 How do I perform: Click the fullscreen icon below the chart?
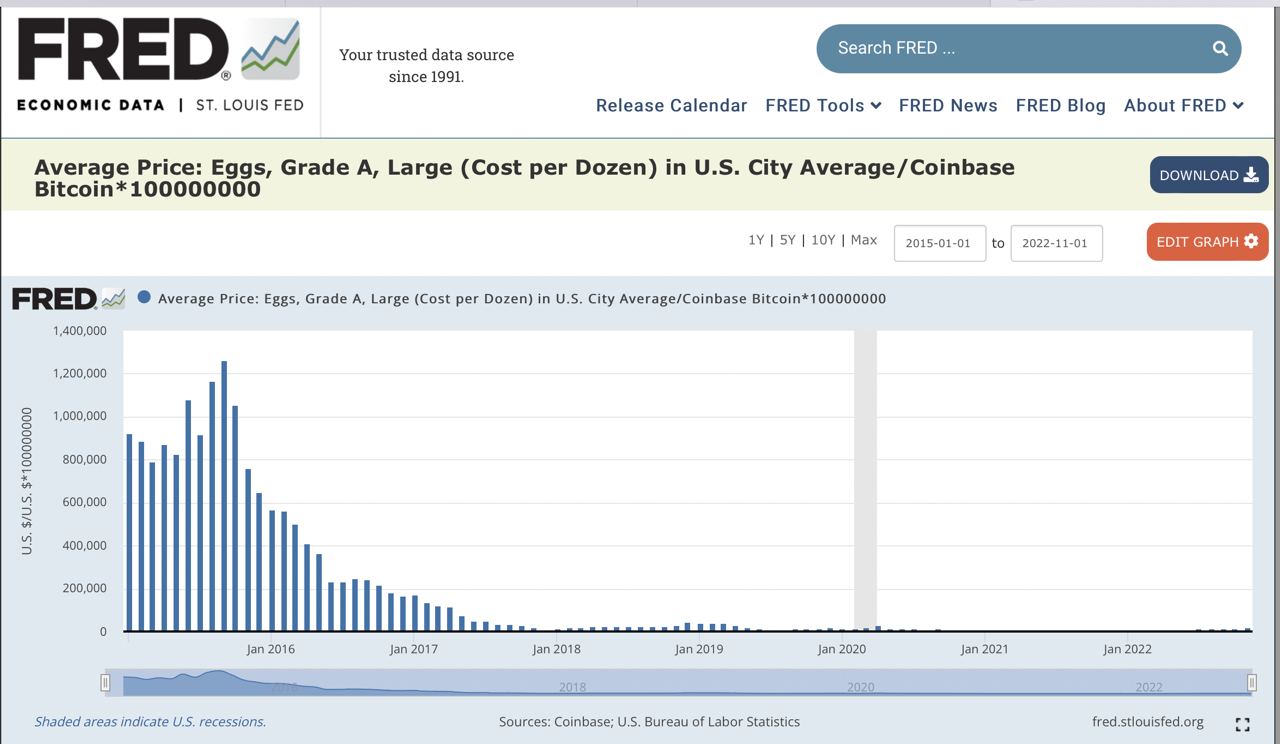[x=1243, y=725]
